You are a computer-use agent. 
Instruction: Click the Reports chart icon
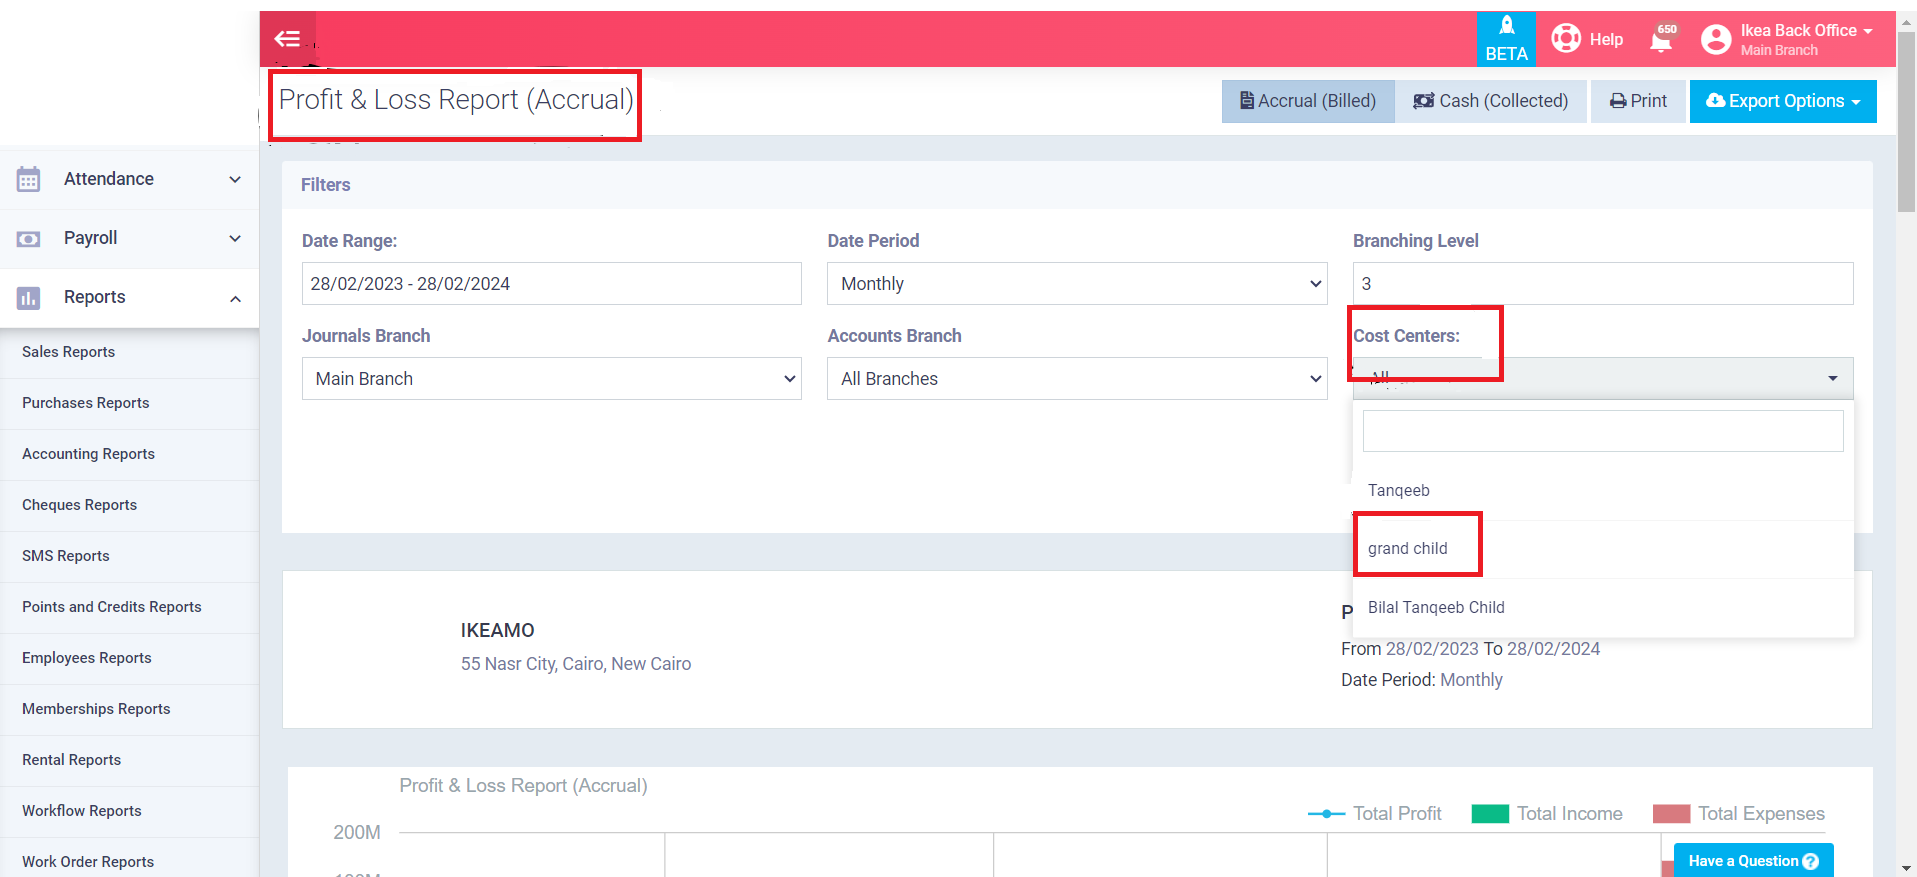click(x=28, y=298)
